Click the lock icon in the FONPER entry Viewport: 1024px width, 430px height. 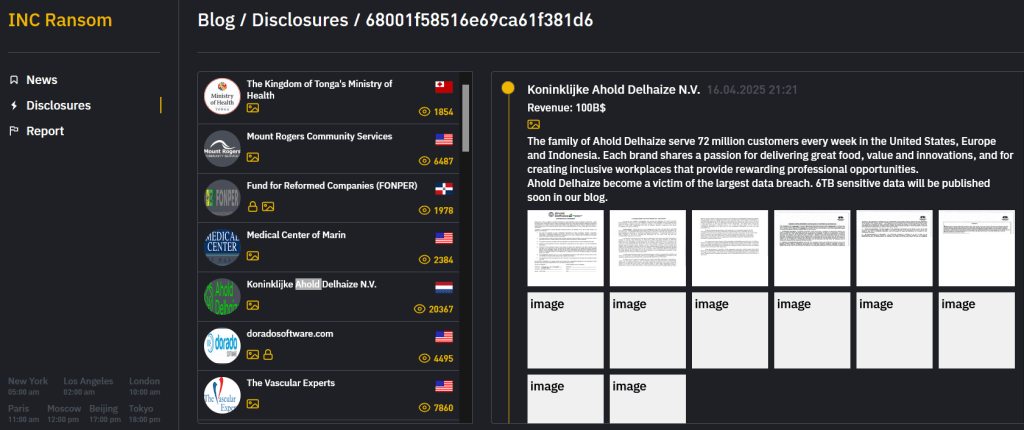point(253,206)
